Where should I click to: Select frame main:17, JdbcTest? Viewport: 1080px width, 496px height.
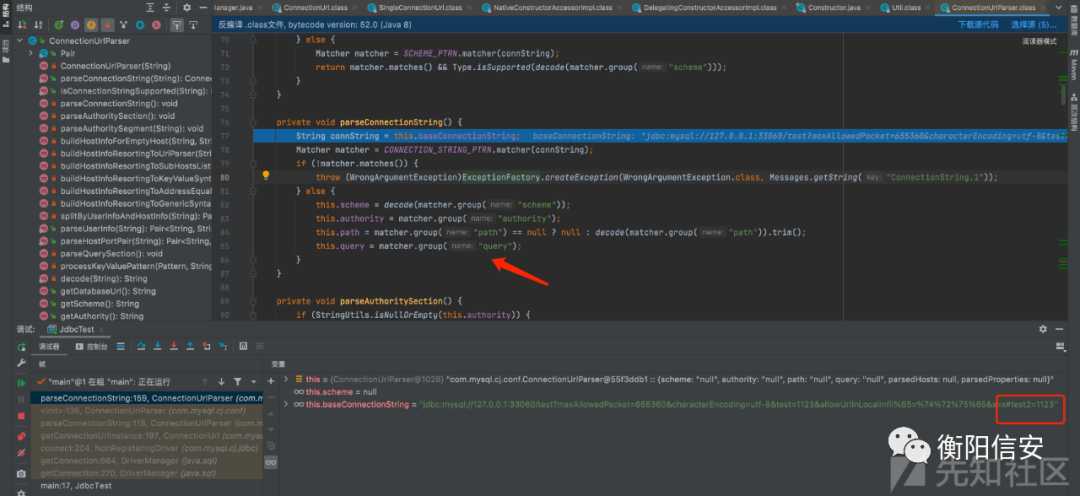click(147, 486)
